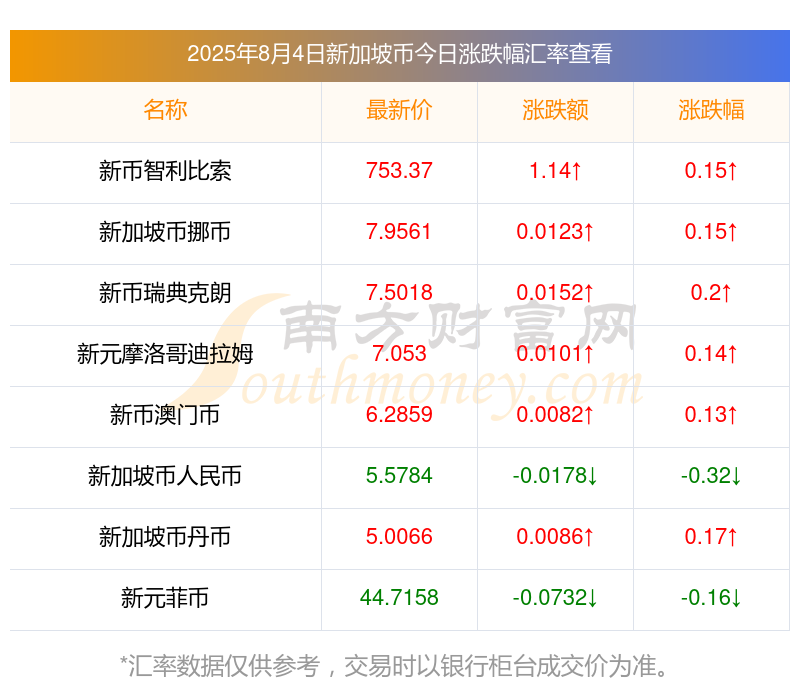Viewport: 800px width, 698px height.
Task: Click the change value '1.14↑'
Action: pos(555,170)
